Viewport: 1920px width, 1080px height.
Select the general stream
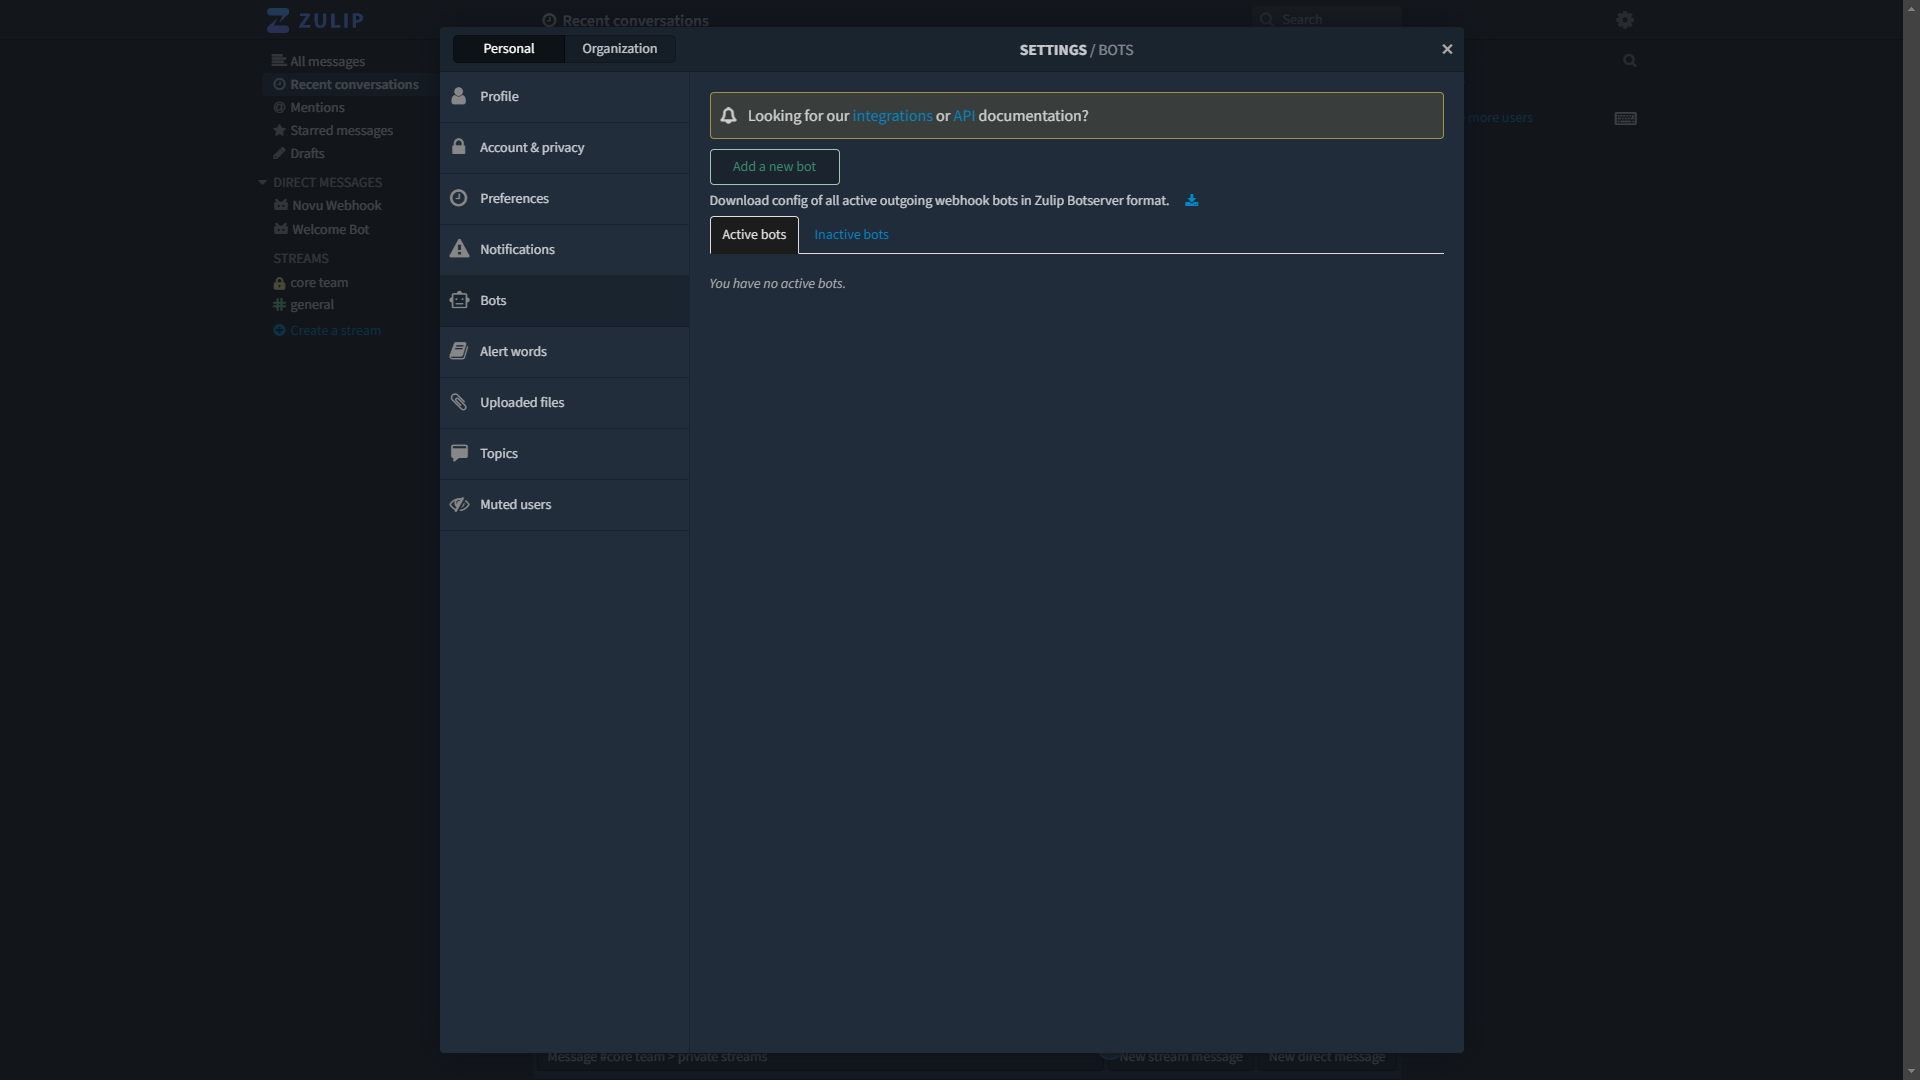tap(311, 304)
